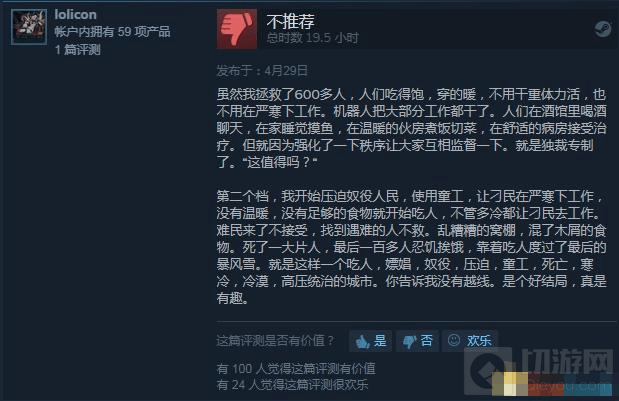Click the red thumbs-down 不推荐 icon
This screenshot has height=401, width=619.
point(237,29)
